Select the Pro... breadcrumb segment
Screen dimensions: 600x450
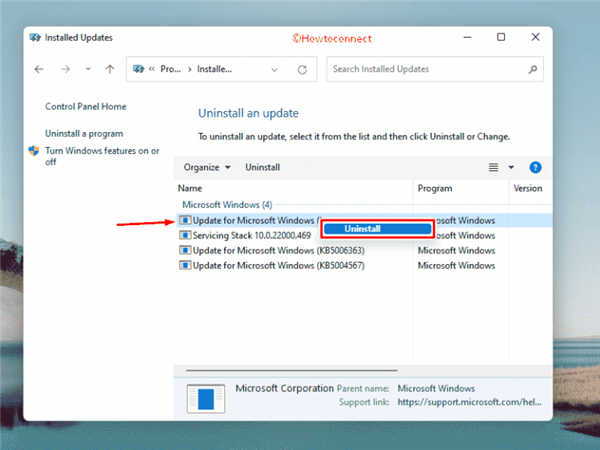[x=170, y=69]
